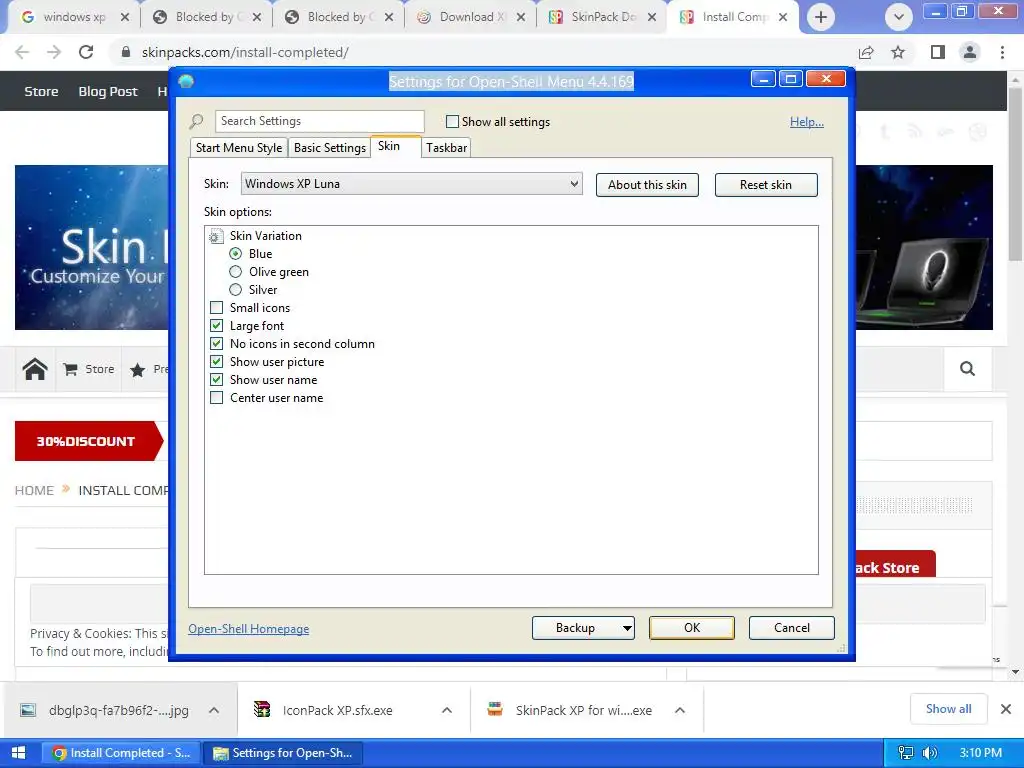Click the Cancel button
Image resolution: width=1024 pixels, height=768 pixels.
coord(792,628)
